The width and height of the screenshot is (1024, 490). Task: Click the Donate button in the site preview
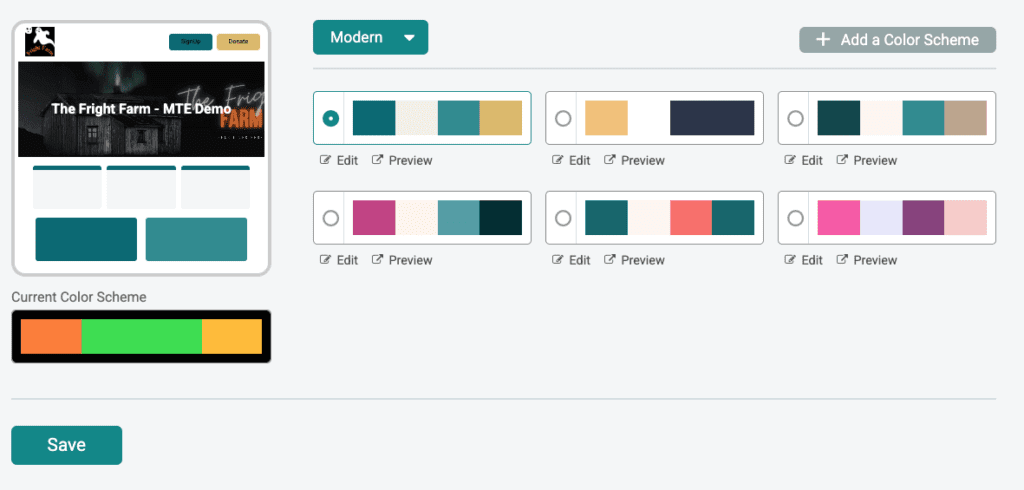pyautogui.click(x=238, y=41)
